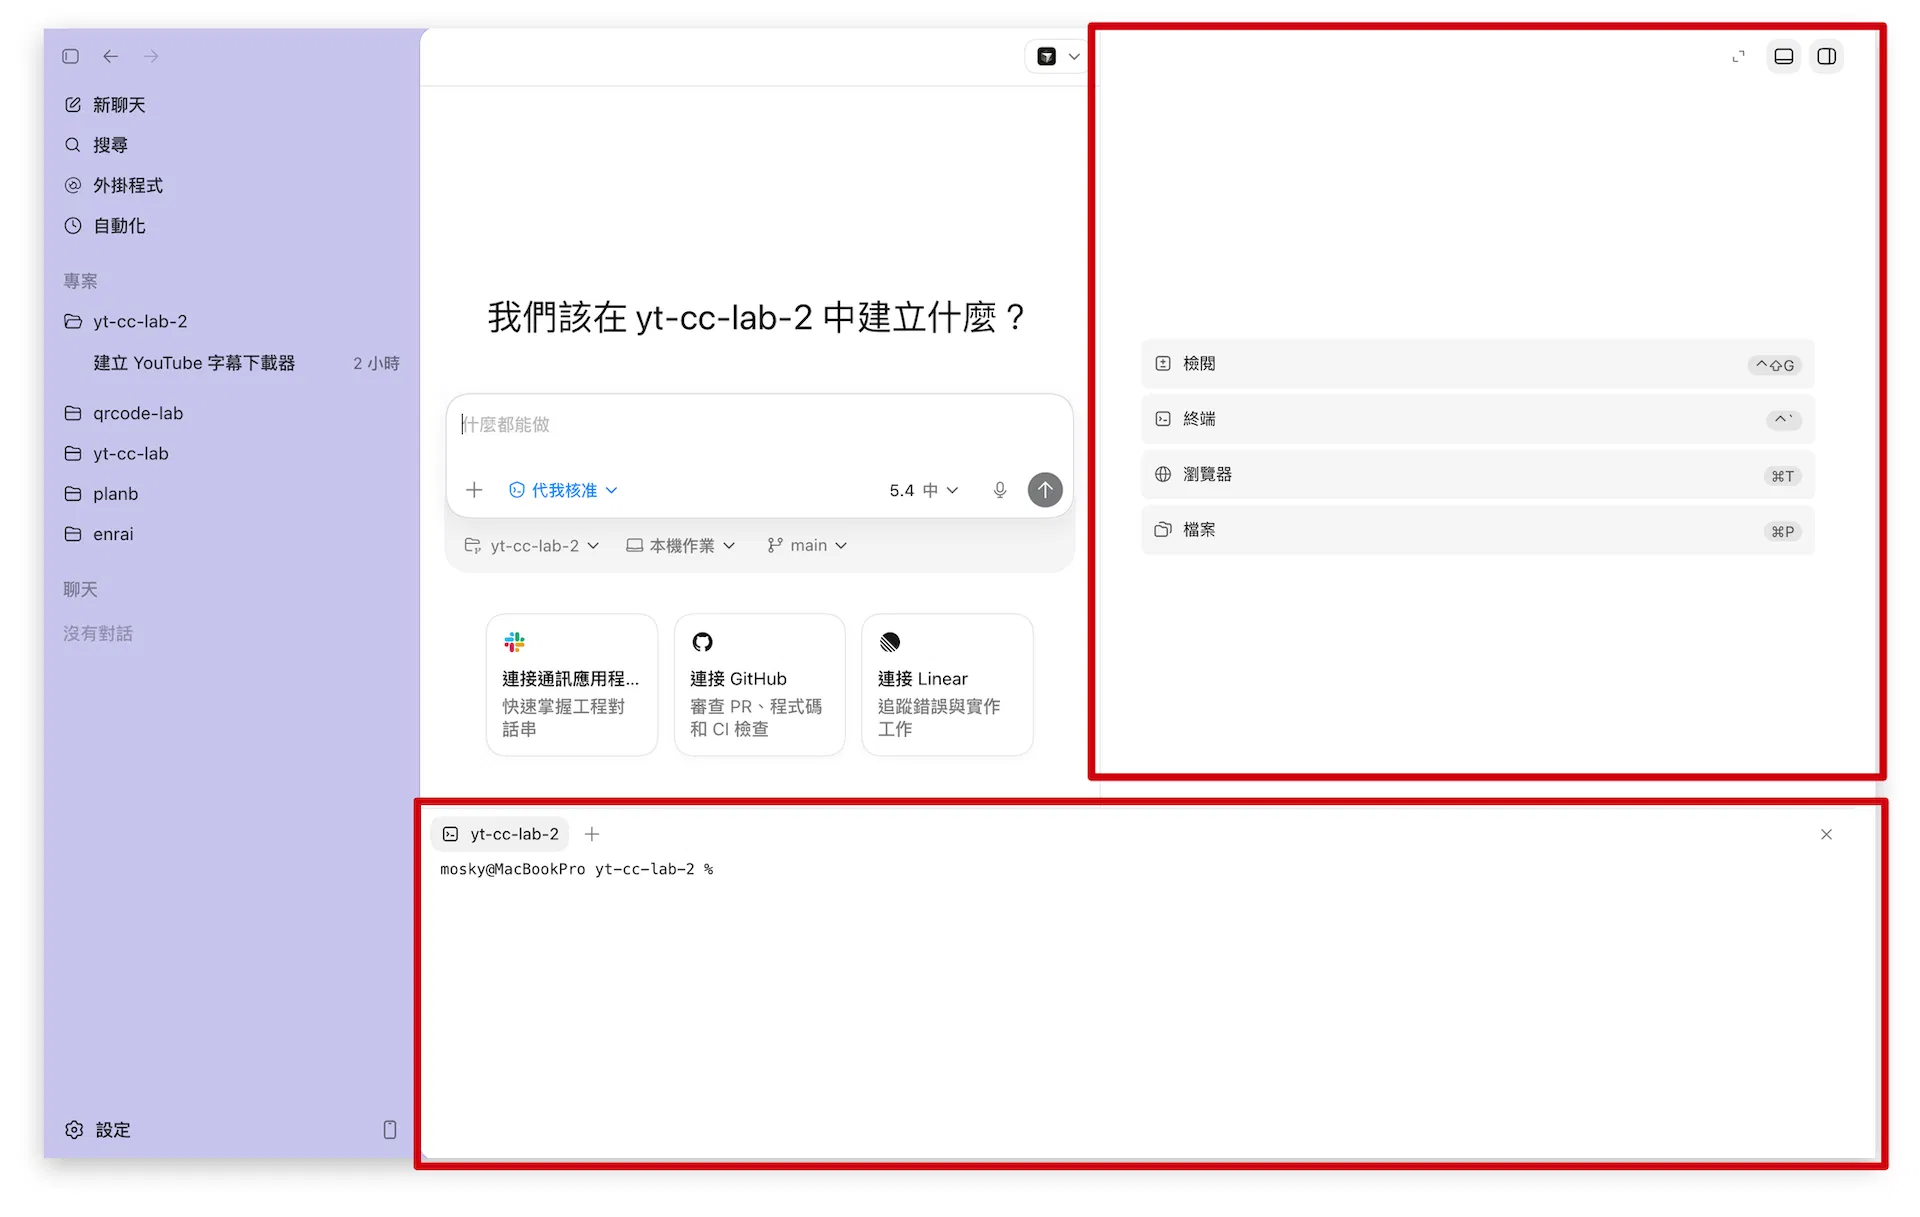Open search (搜尋) in sidebar
This screenshot has height=1217, width=1920.
coord(96,145)
